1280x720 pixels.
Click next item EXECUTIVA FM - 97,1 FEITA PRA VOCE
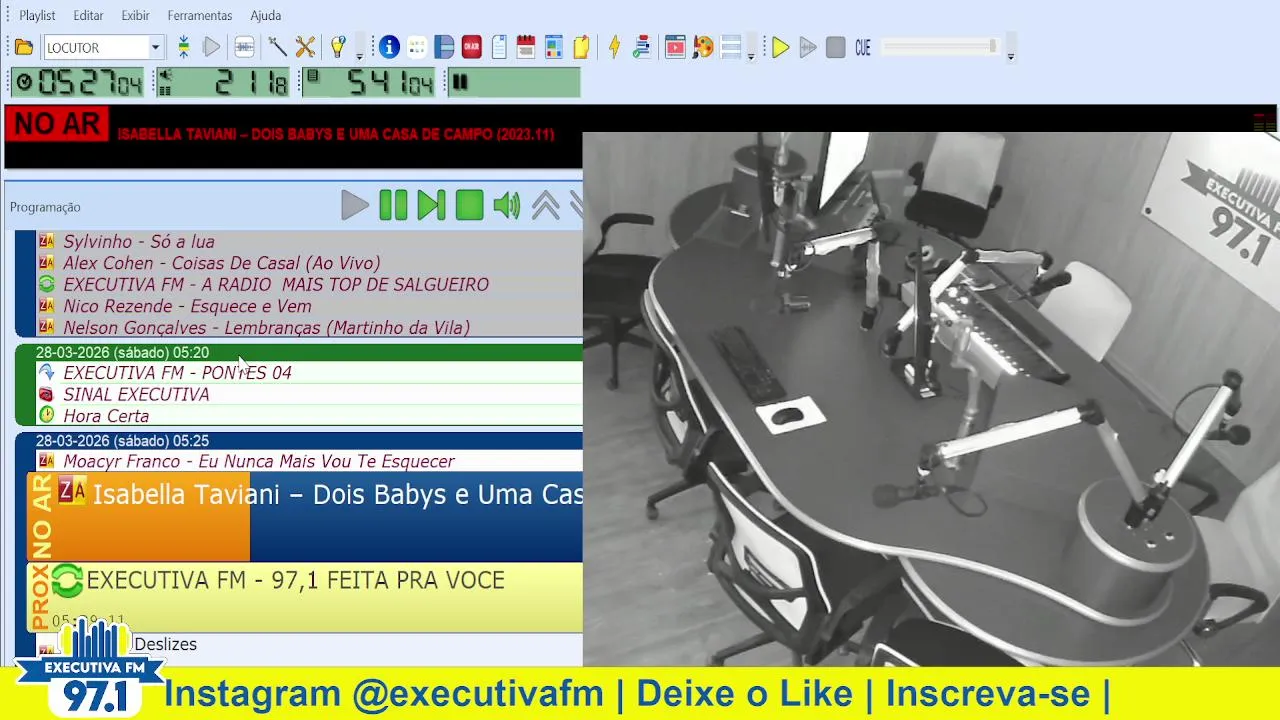click(305, 597)
